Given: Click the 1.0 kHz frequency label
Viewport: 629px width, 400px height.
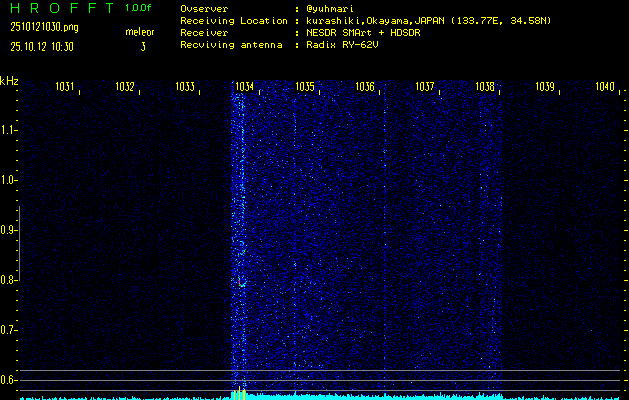Looking at the screenshot, I should pos(7,180).
